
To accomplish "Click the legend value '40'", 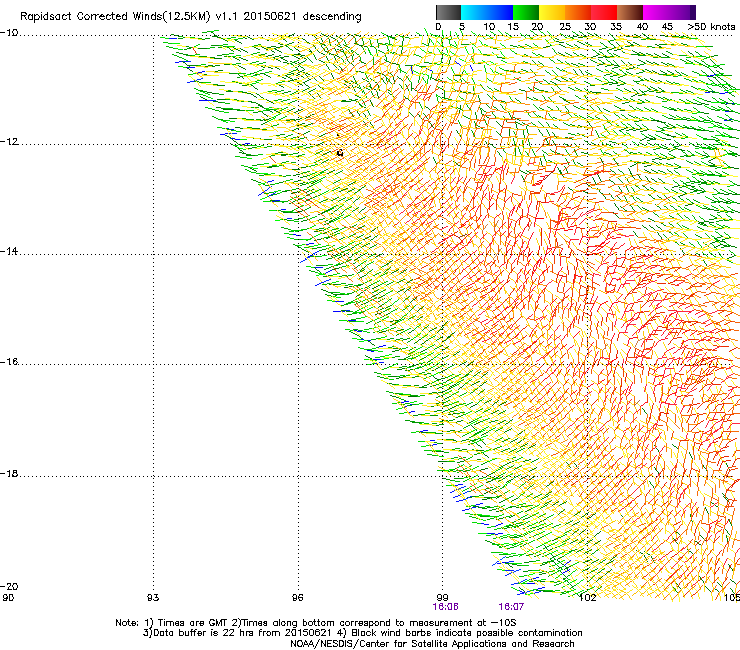I will (642, 27).
